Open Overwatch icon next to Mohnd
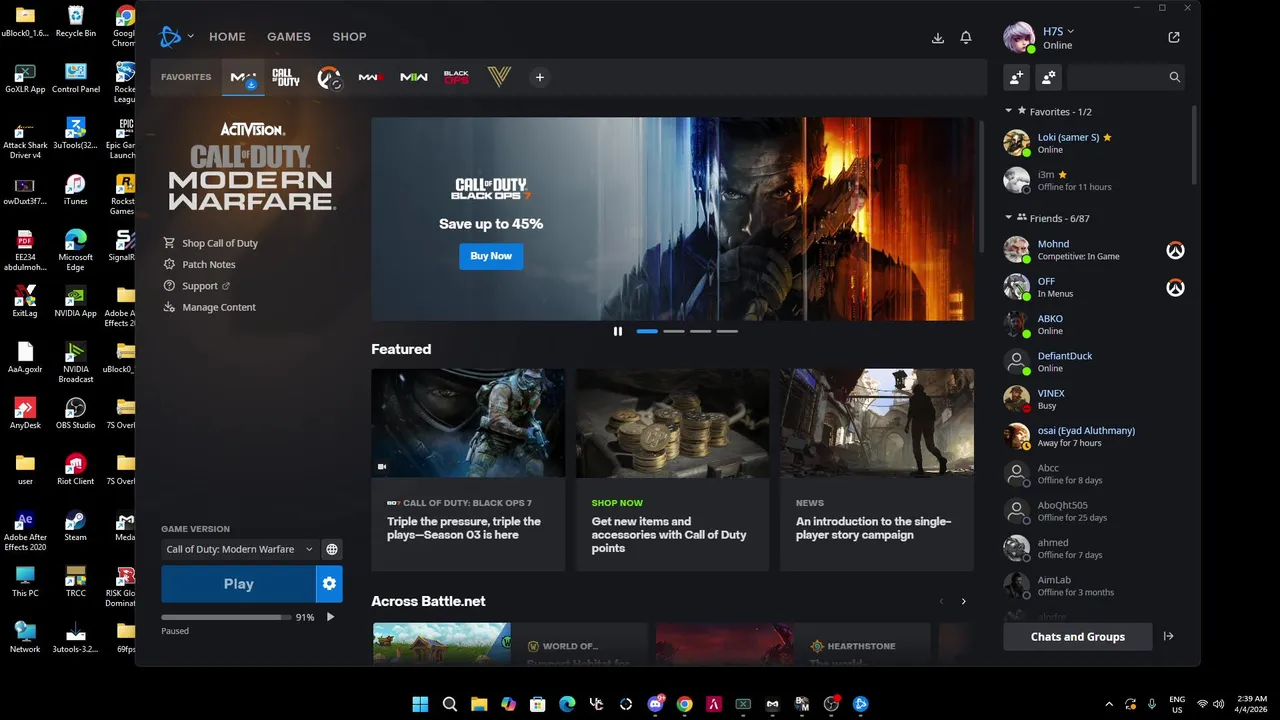 1176,250
